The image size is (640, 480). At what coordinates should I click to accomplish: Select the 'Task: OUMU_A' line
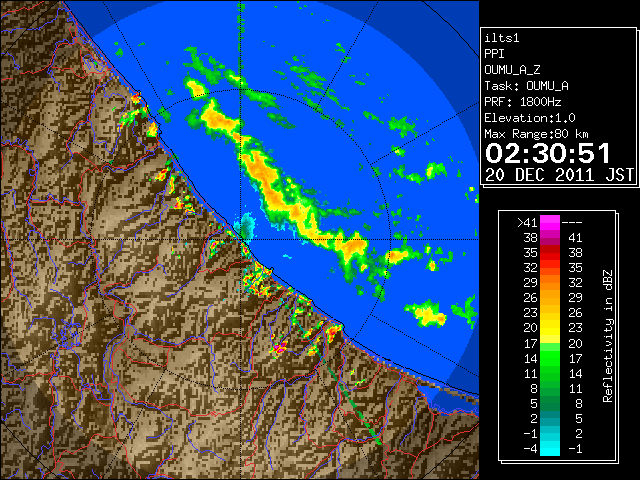(526, 86)
